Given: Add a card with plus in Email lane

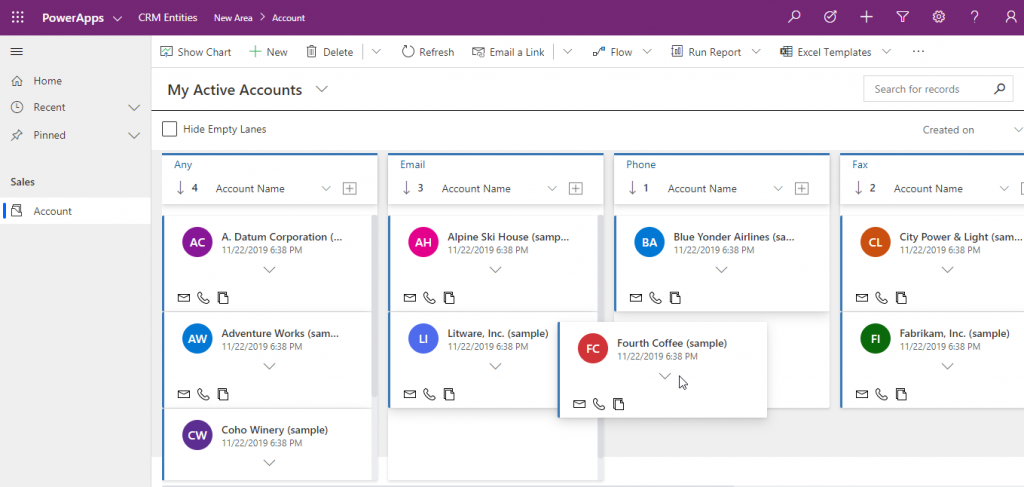Looking at the screenshot, I should coord(575,189).
